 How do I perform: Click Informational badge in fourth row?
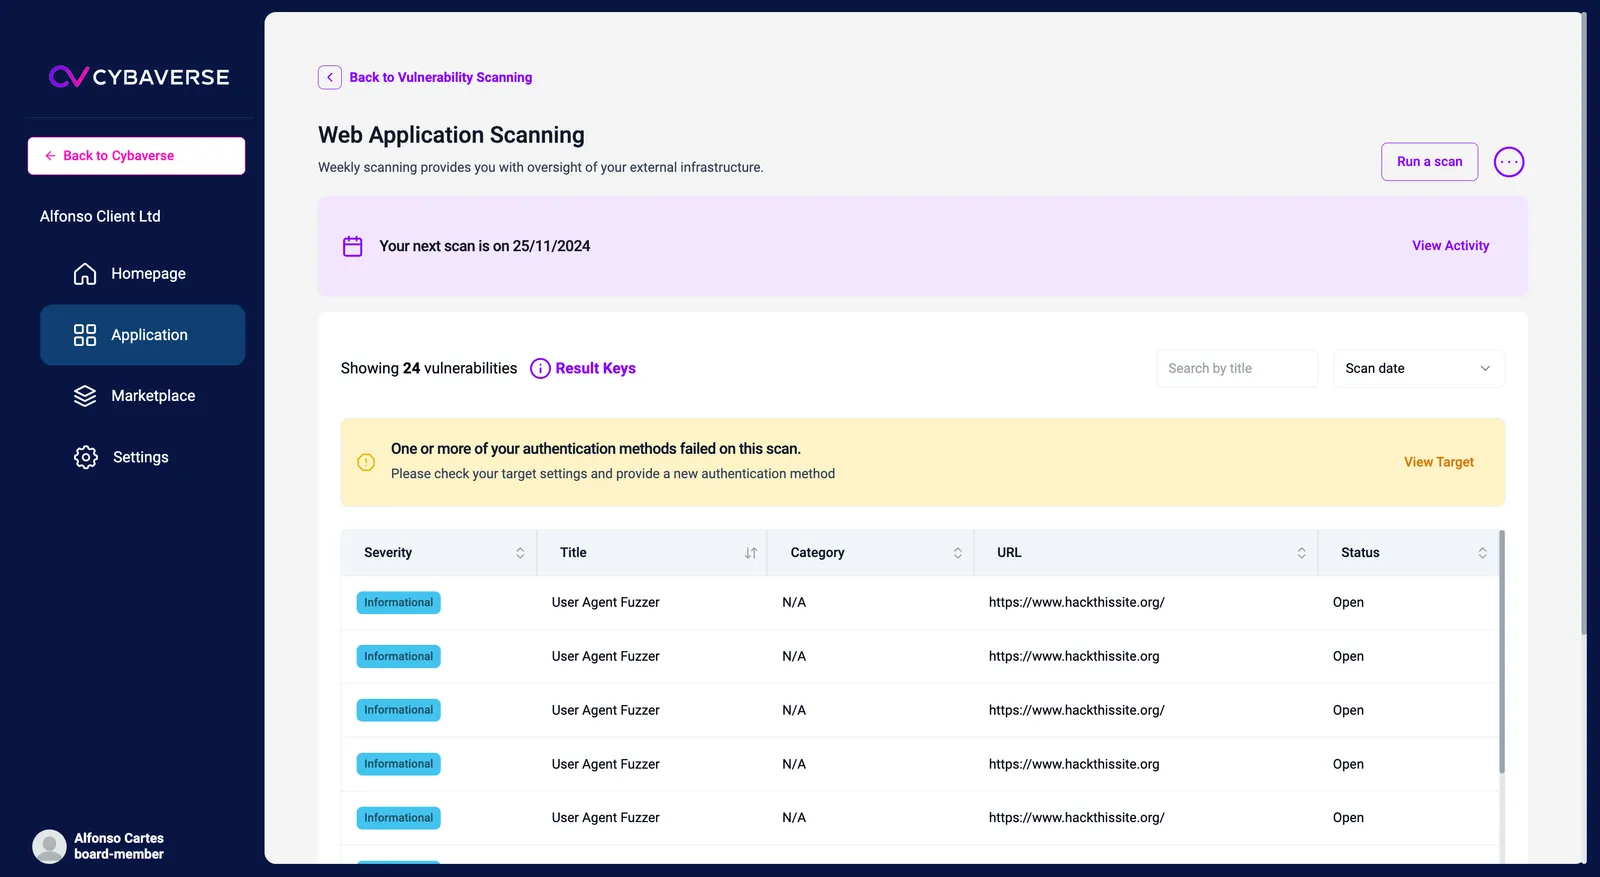398,764
